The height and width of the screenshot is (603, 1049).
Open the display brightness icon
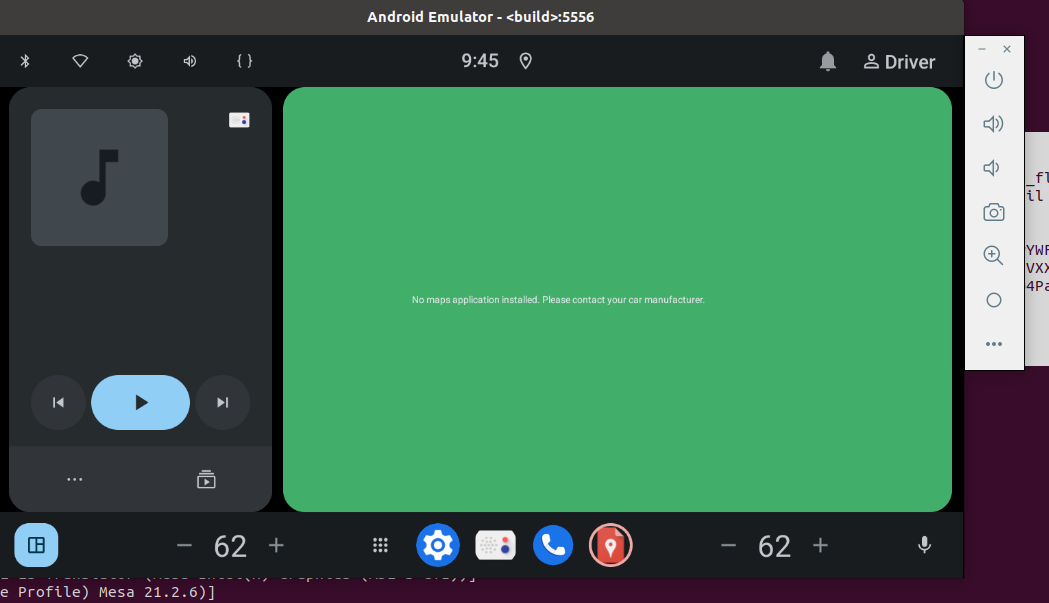(x=135, y=61)
